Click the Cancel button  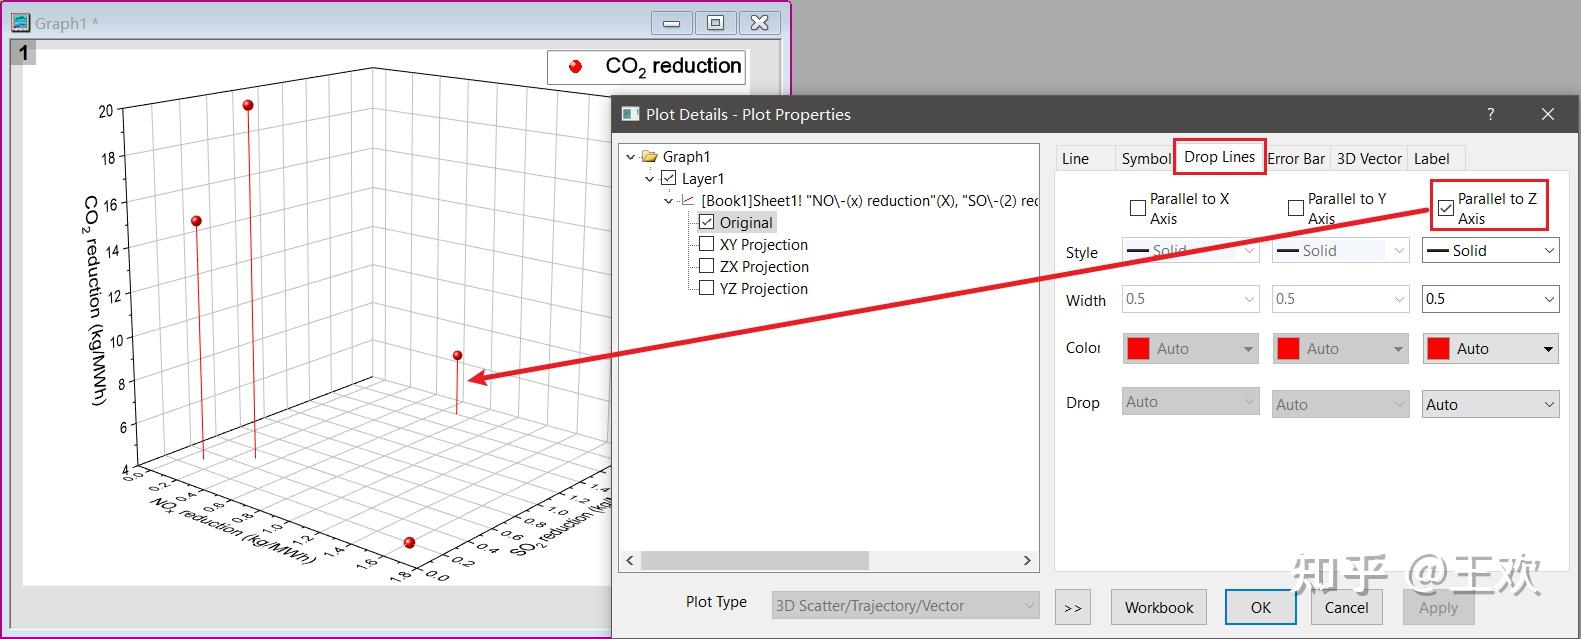click(1346, 607)
